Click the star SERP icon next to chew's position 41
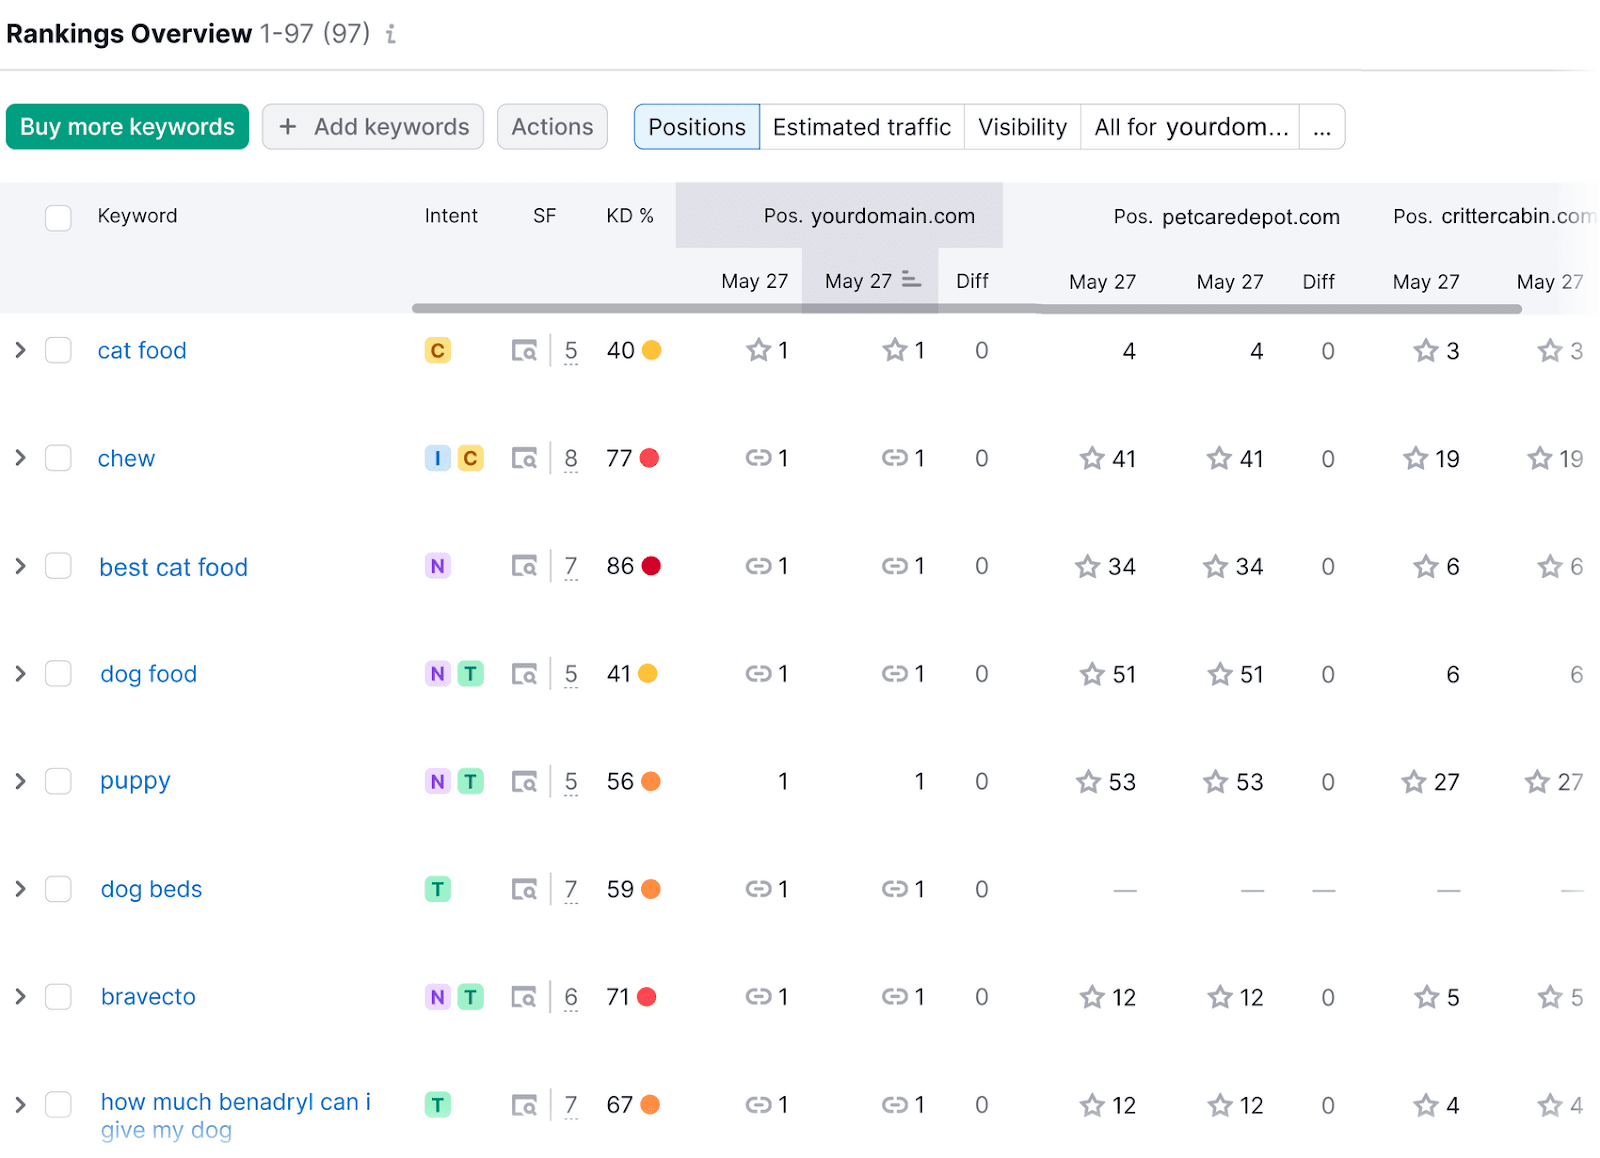Screen dimensions: 1600x1158 [x=1091, y=458]
